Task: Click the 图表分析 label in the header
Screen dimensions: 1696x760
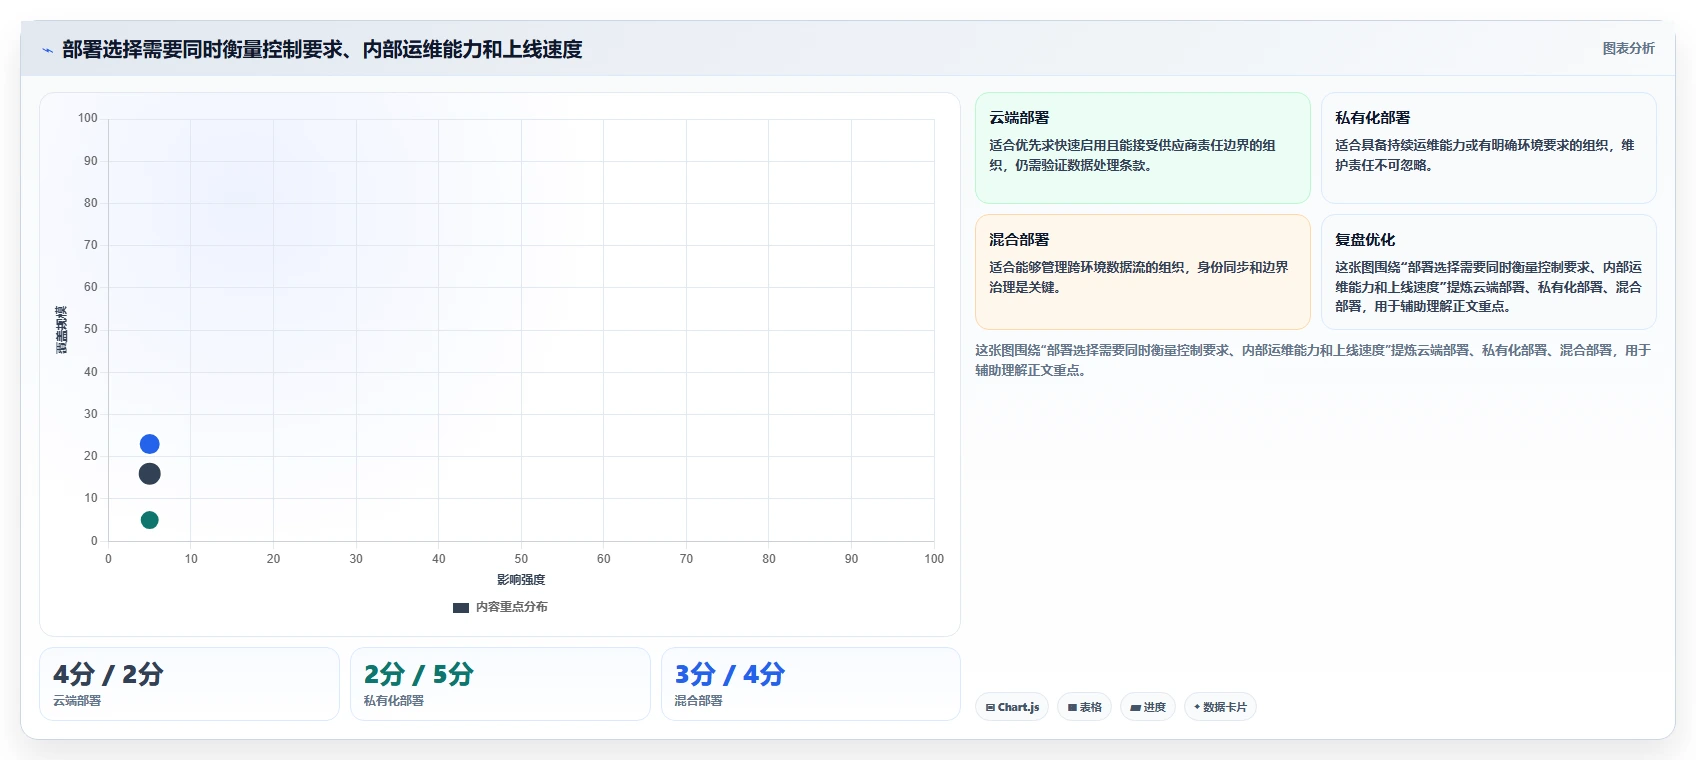Action: [1628, 48]
